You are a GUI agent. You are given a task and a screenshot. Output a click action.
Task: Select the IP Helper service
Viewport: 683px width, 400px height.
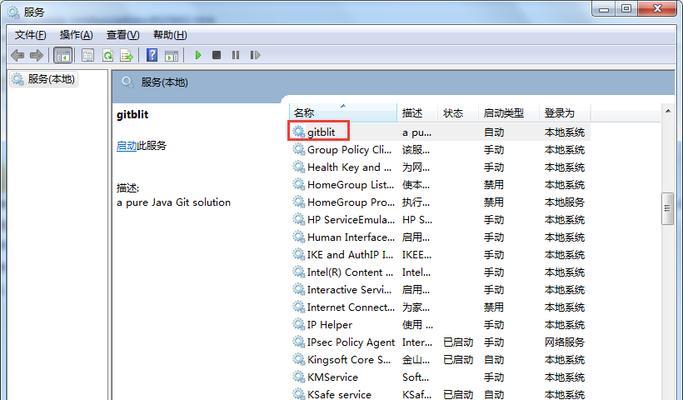click(440, 325)
